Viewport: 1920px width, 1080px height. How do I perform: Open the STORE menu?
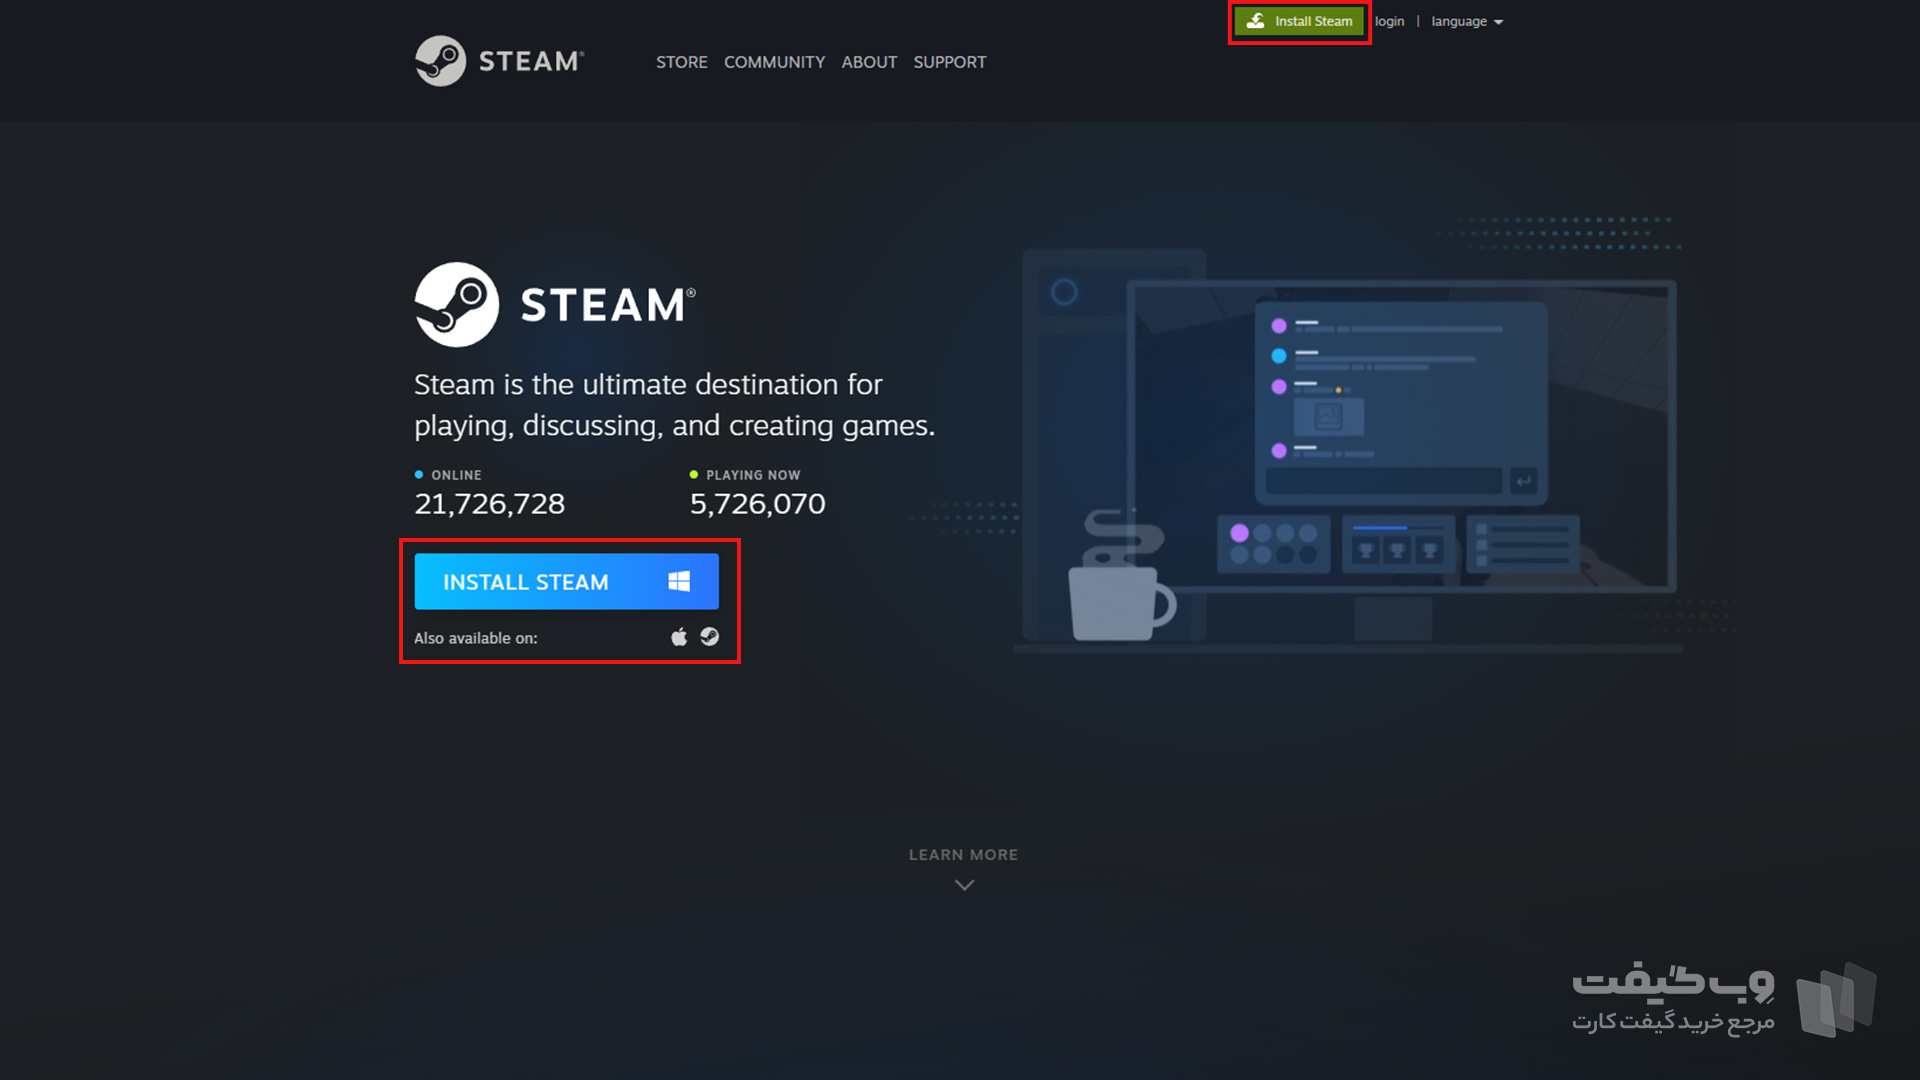point(682,62)
